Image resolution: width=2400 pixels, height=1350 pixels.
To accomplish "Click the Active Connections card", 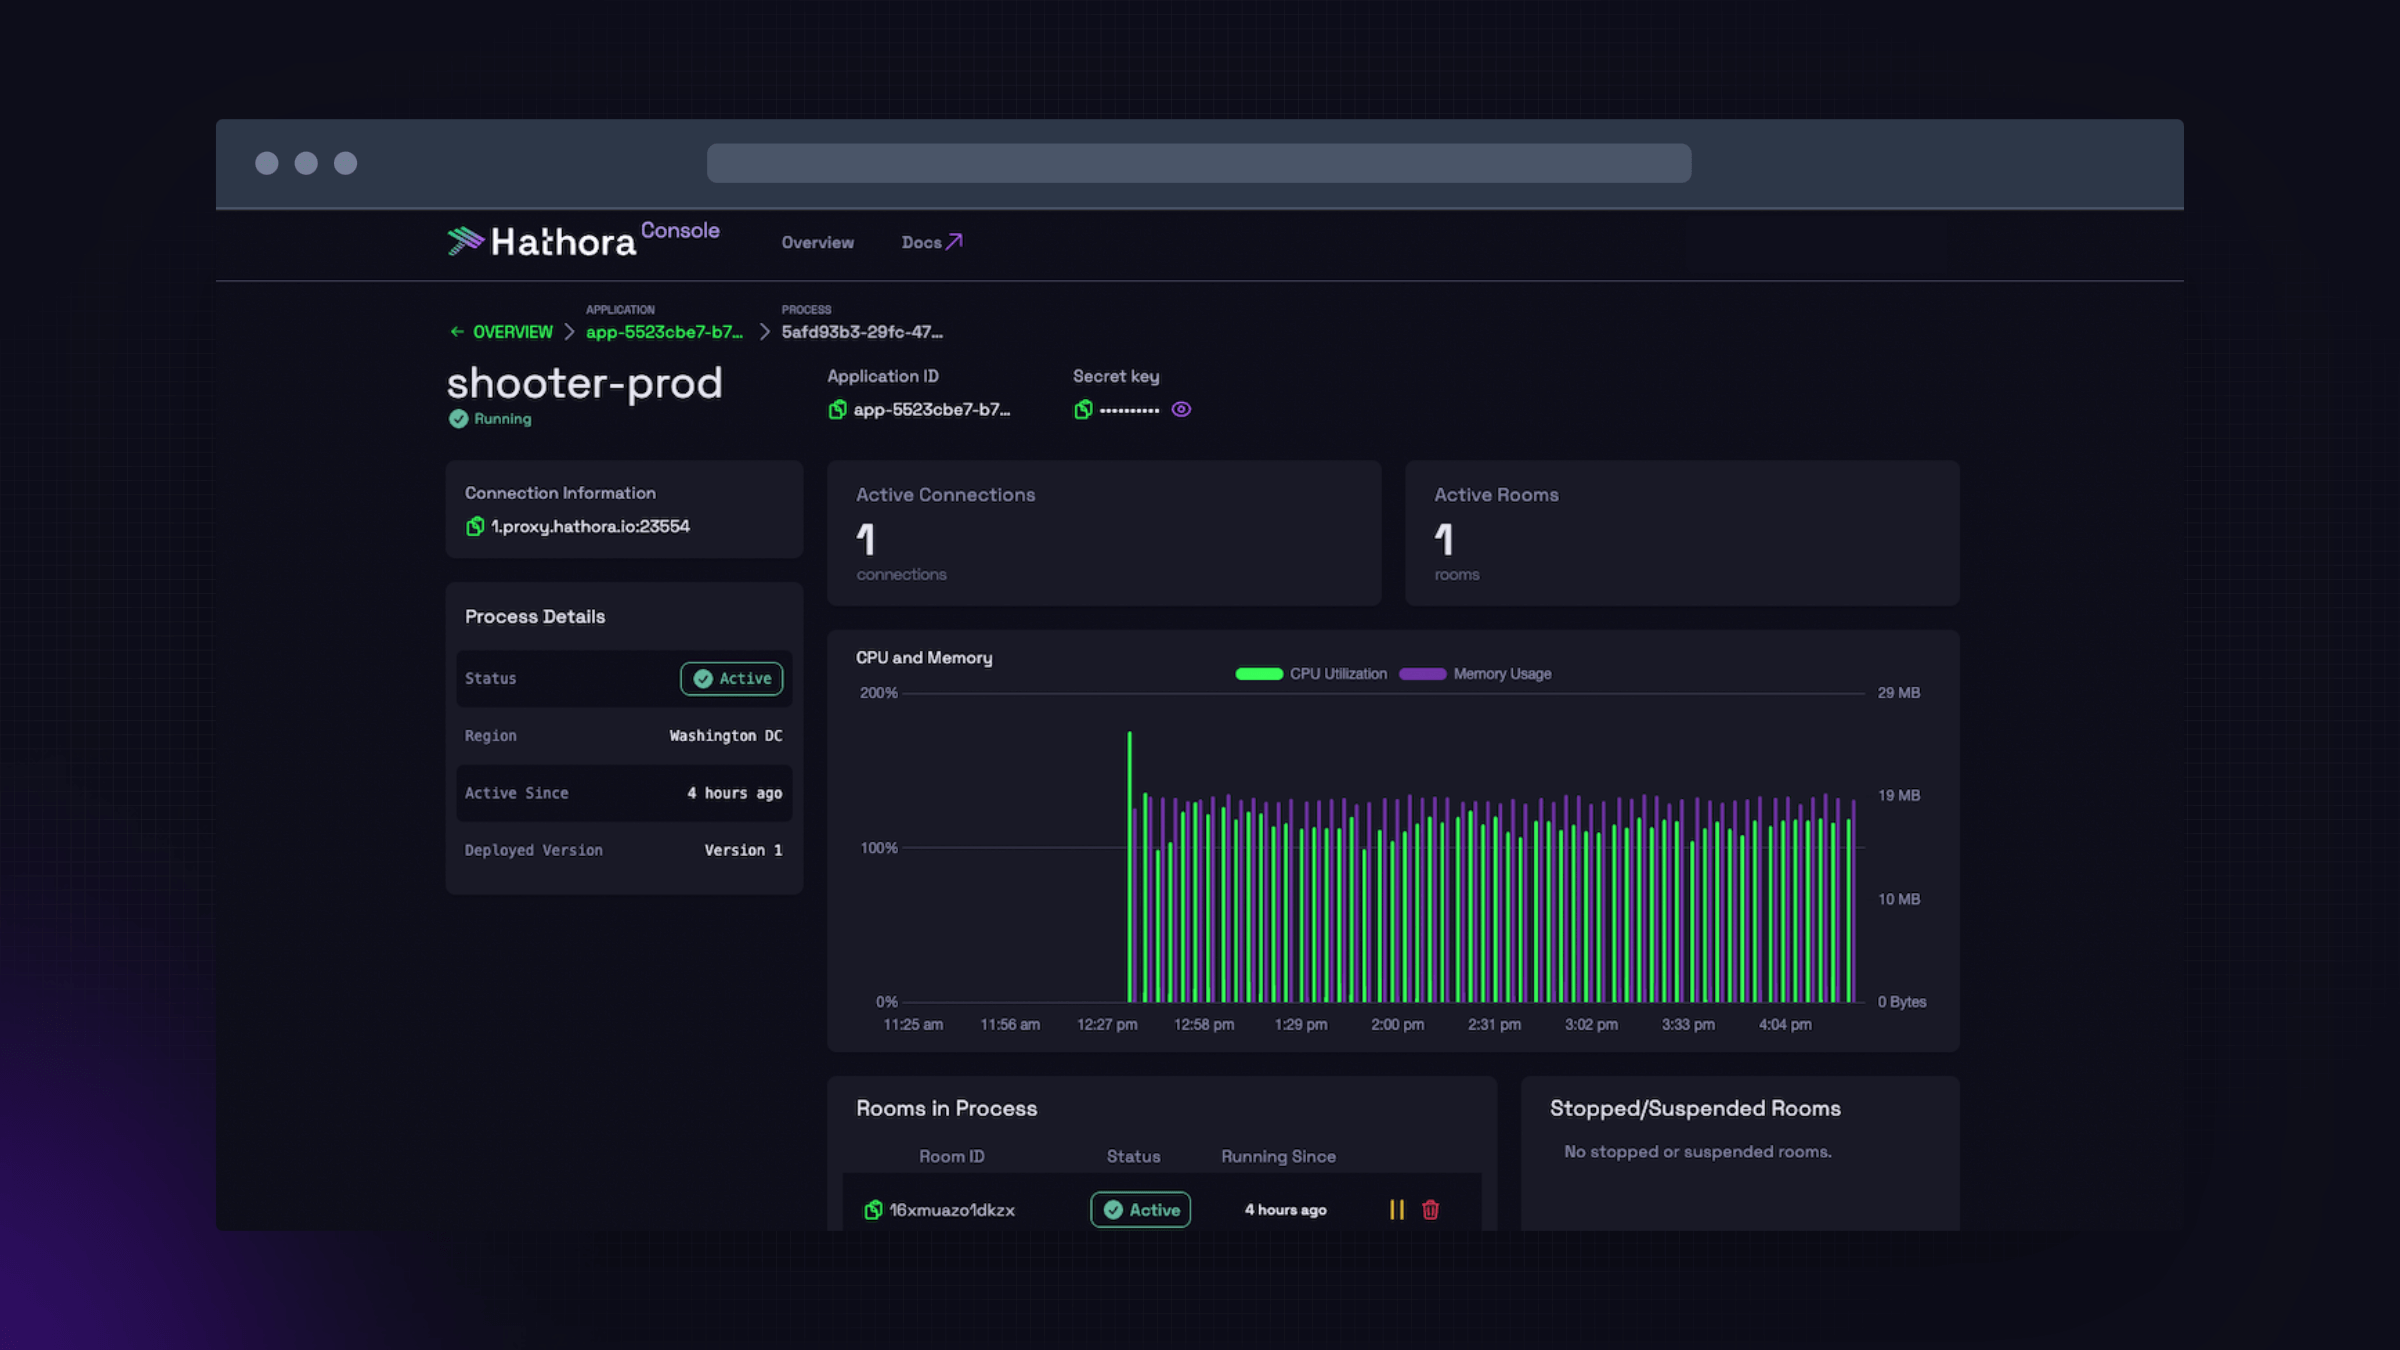I will 1104,534.
